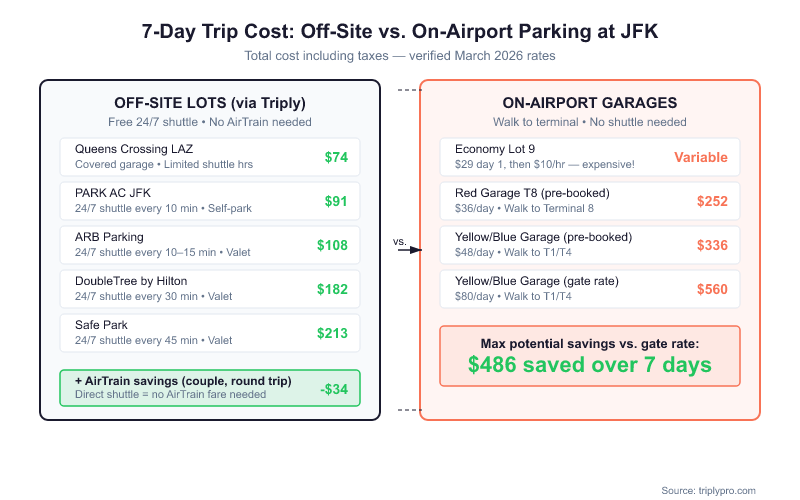
Task: Click the ON-AIRPORT GARAGES heading
Action: [x=590, y=102]
